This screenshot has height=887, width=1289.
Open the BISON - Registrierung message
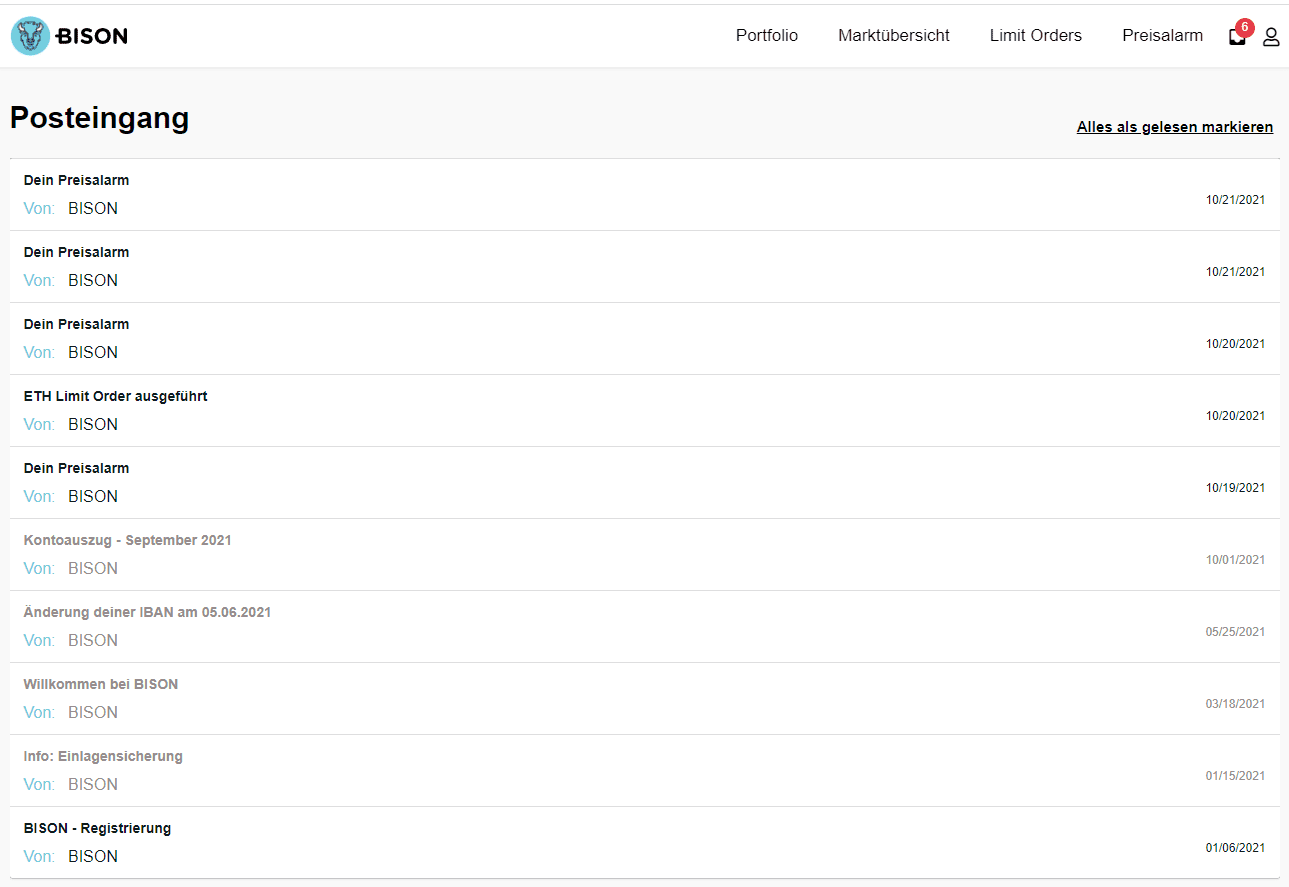click(x=645, y=843)
